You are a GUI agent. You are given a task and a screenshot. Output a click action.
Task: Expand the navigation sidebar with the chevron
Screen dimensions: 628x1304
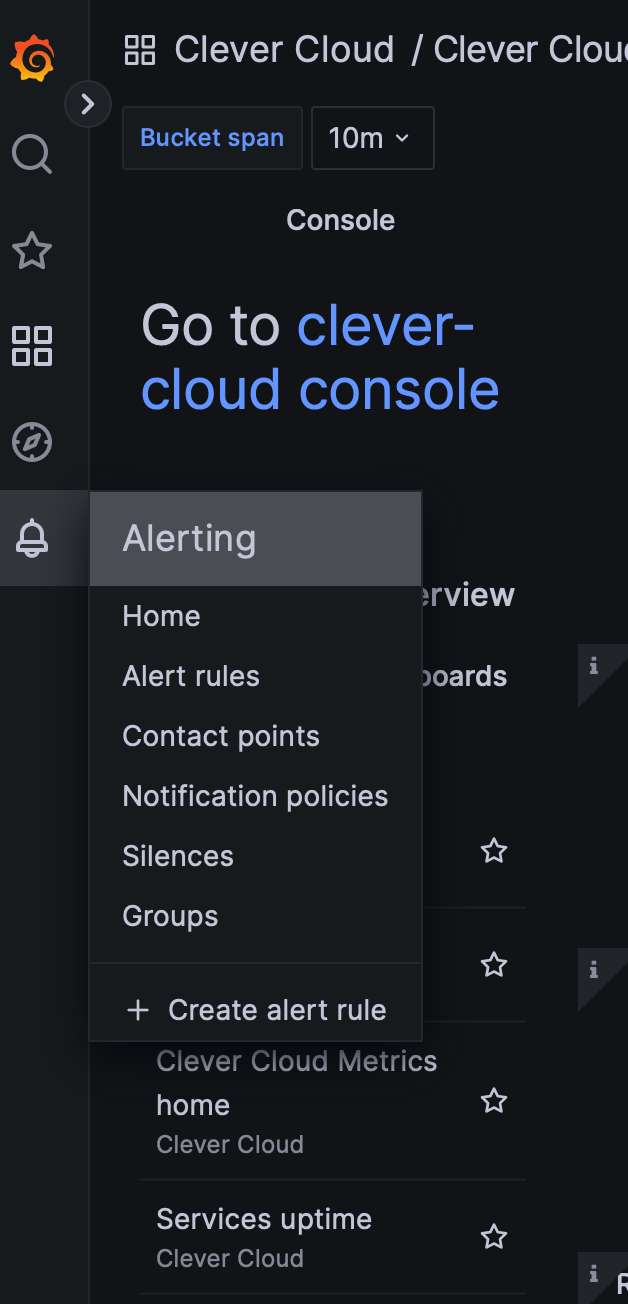[88, 104]
